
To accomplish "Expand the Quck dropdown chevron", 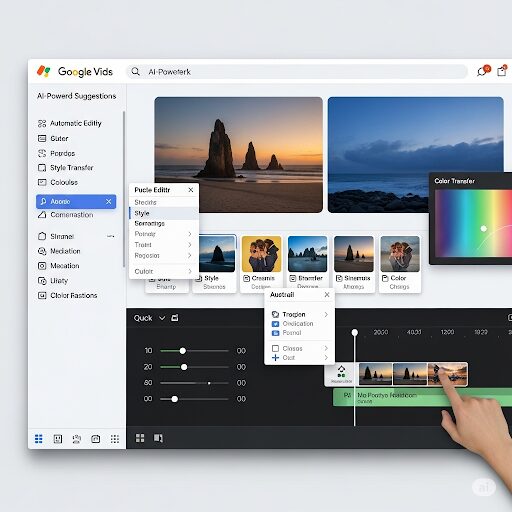I will coord(162,318).
